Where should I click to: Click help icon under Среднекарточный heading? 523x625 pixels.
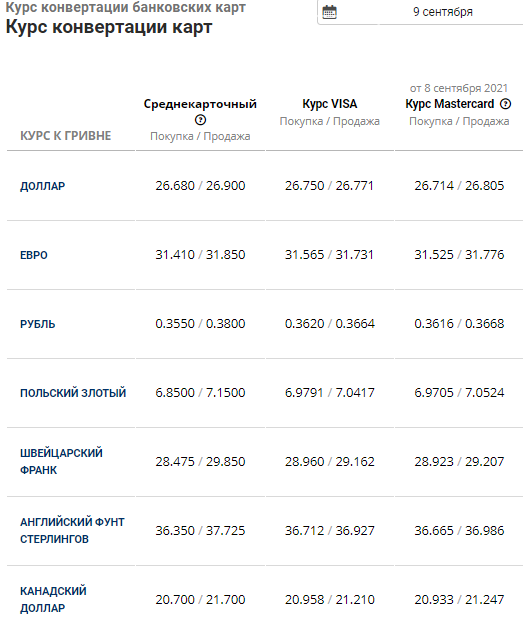point(200,120)
